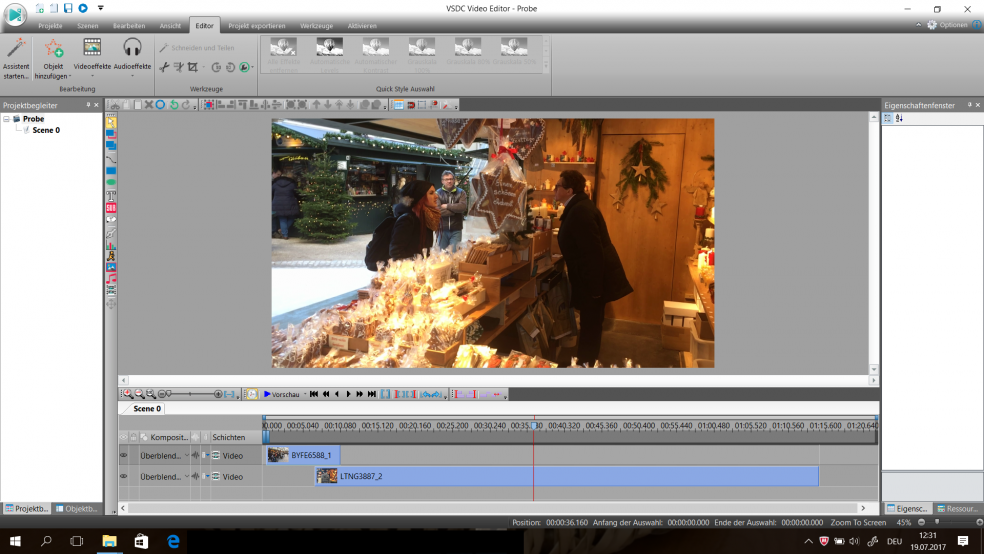Toggle visibility eye of the BYFE6588_1 layer
Screen dimensions: 984x554
click(124, 455)
